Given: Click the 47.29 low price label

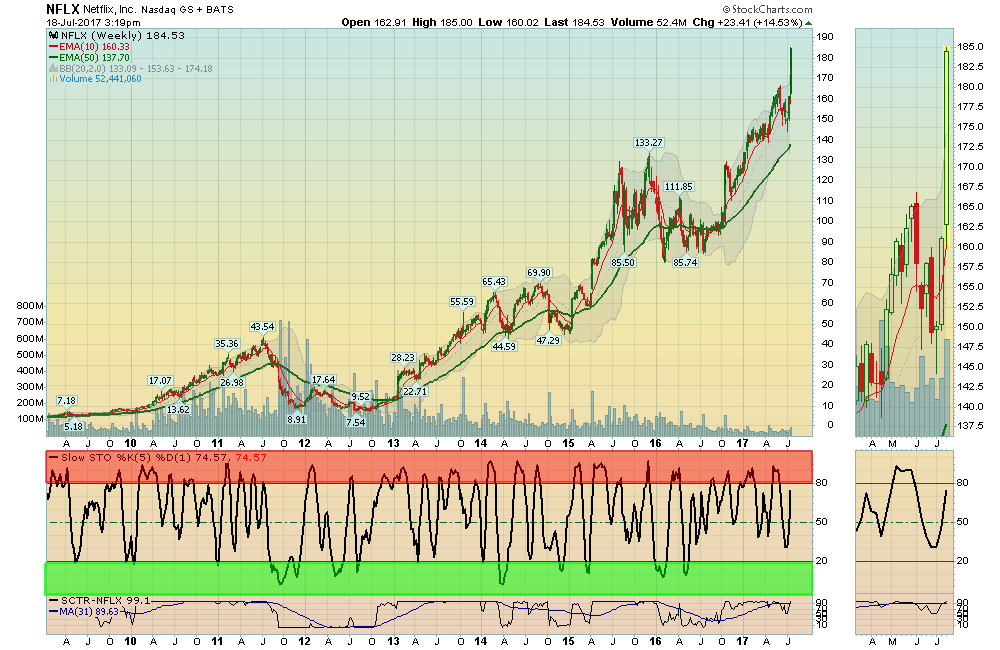Looking at the screenshot, I should point(548,341).
